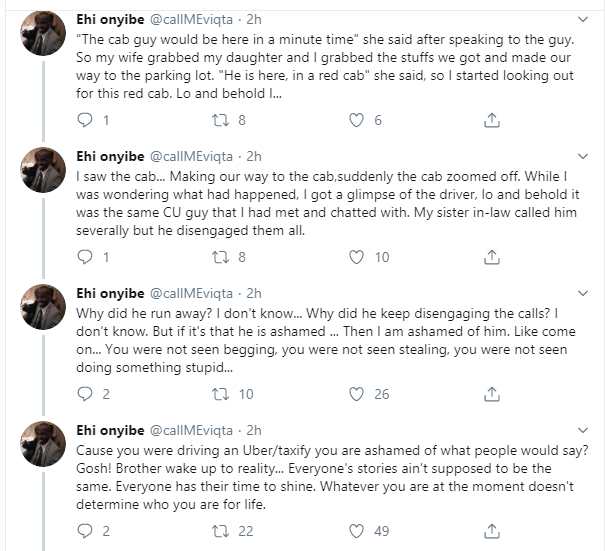Like the tweet with 26 likes
Image resolution: width=605 pixels, height=551 pixels.
[x=355, y=394]
